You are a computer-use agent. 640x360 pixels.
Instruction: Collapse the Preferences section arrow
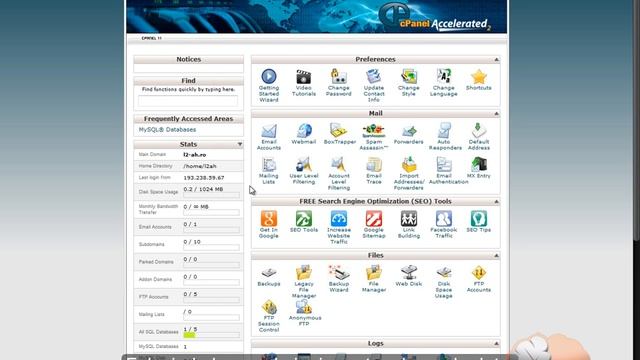point(496,60)
